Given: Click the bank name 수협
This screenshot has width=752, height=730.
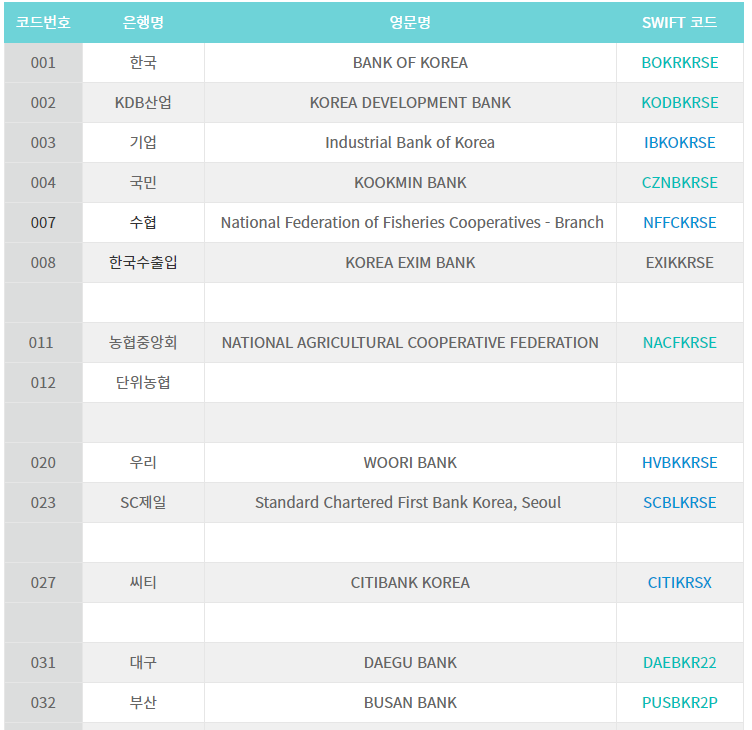Looking at the screenshot, I should (143, 223).
